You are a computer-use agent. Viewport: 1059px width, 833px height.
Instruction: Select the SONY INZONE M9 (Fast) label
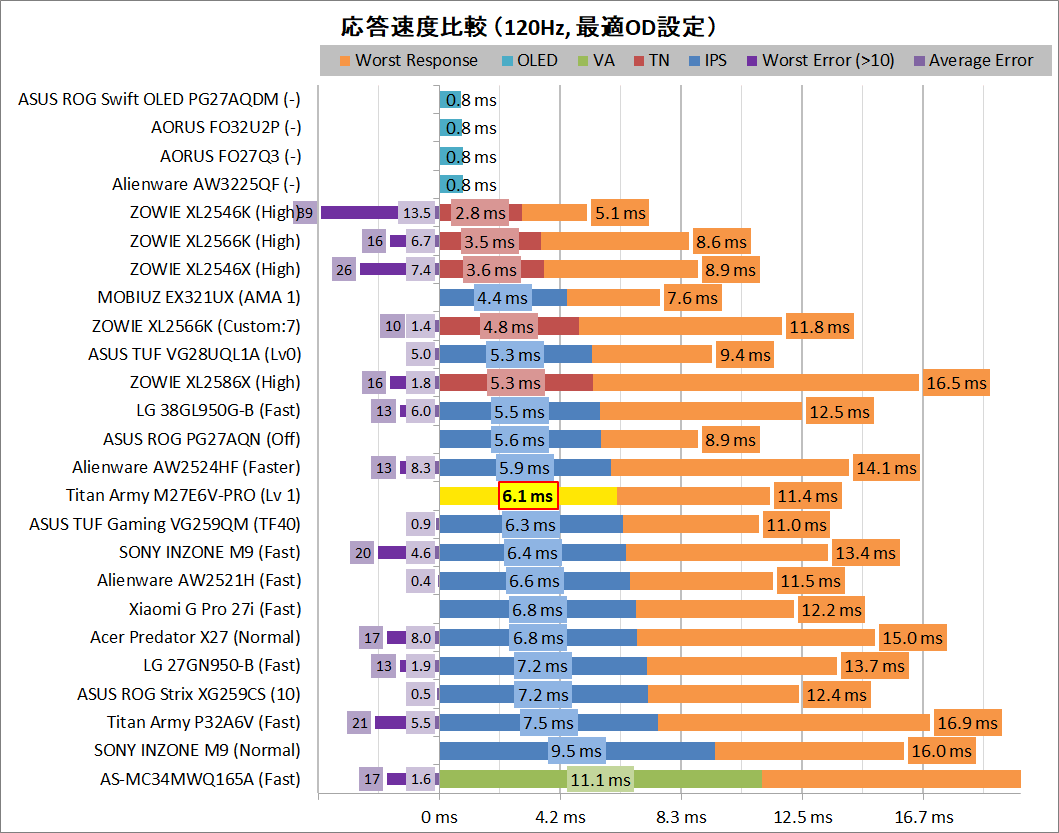(209, 553)
